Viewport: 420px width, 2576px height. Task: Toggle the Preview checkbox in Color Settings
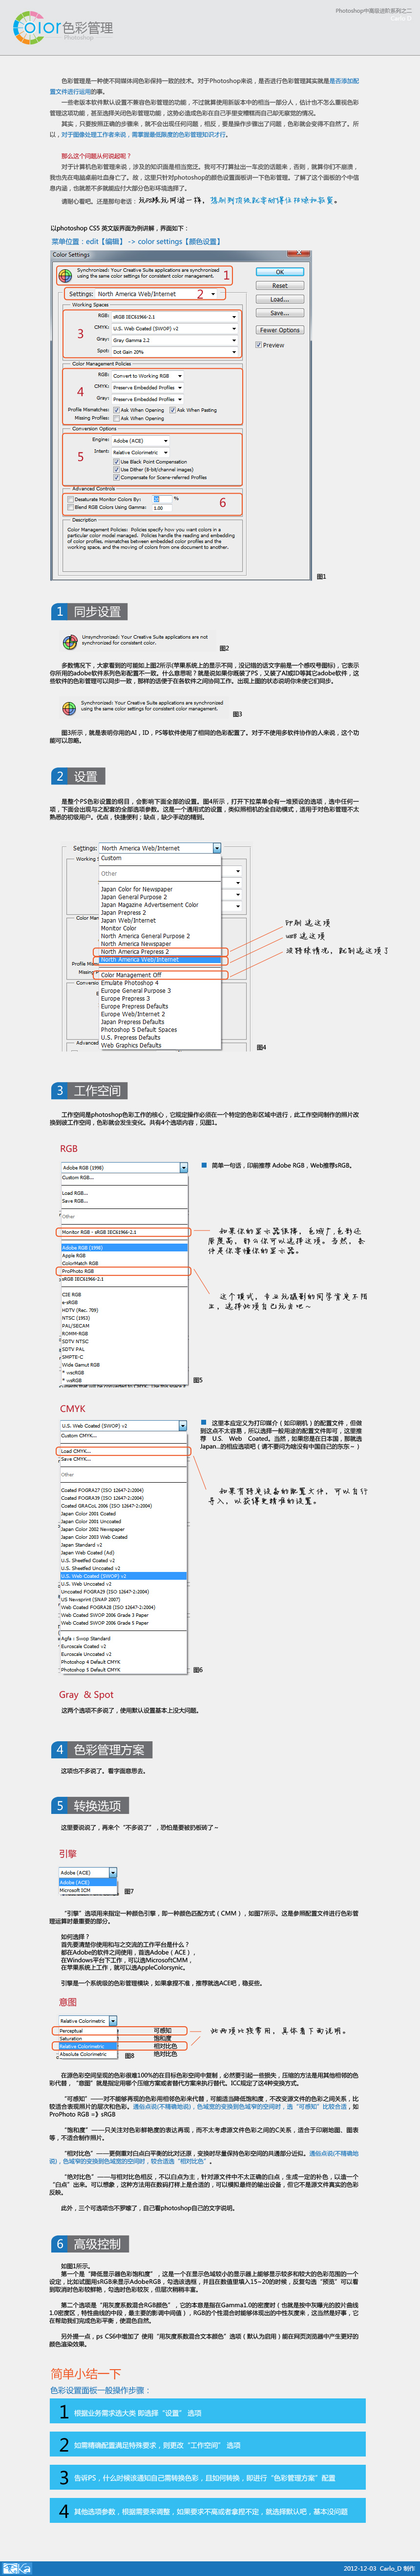(x=259, y=345)
